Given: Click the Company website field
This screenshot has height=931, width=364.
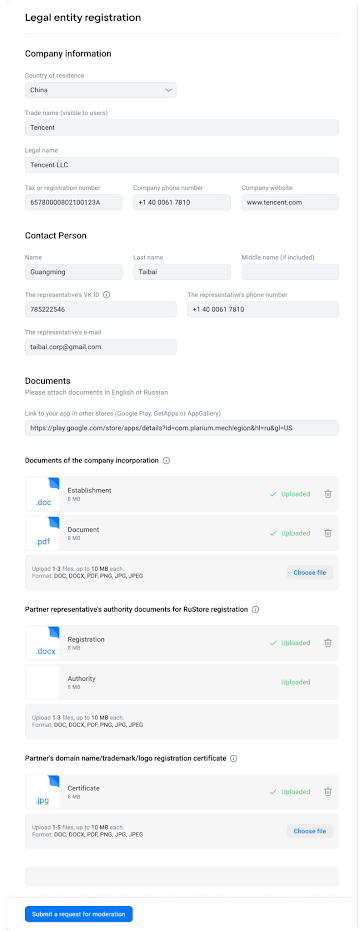Looking at the screenshot, I should point(290,202).
